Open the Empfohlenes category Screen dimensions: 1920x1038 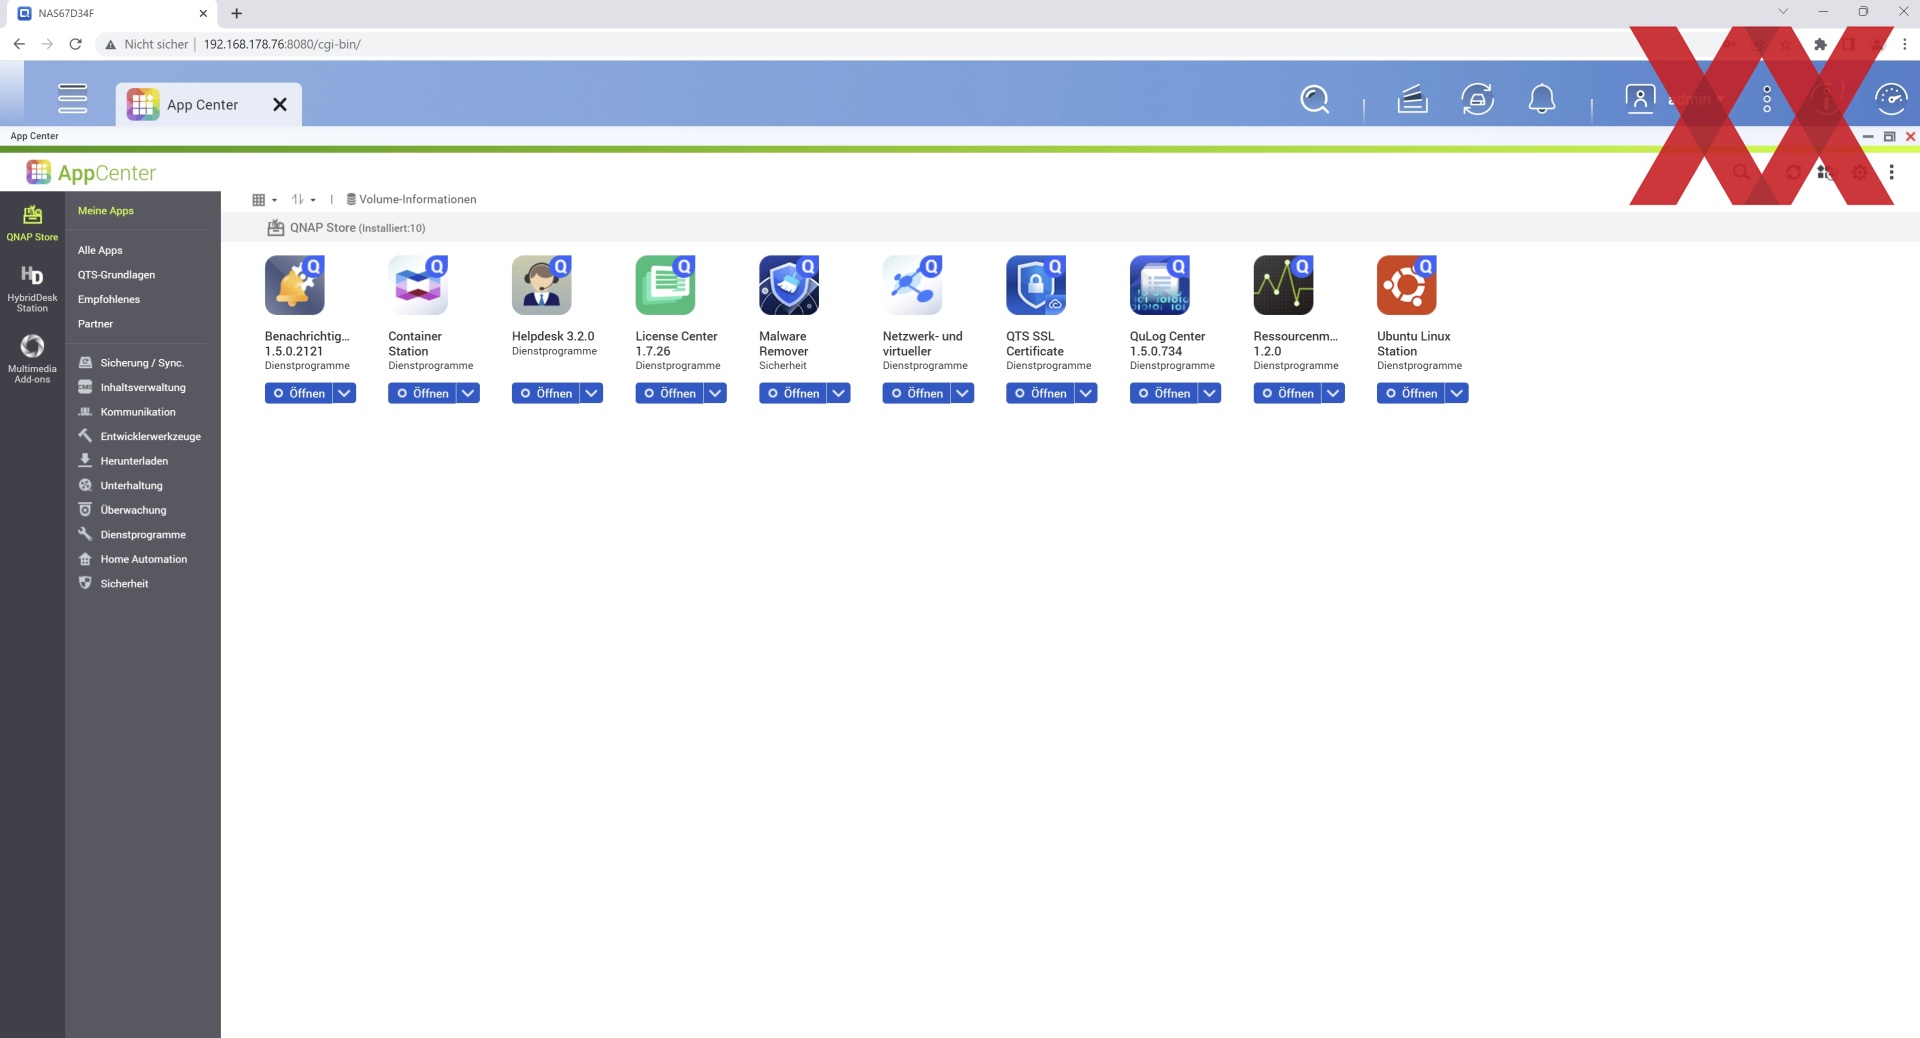[109, 299]
